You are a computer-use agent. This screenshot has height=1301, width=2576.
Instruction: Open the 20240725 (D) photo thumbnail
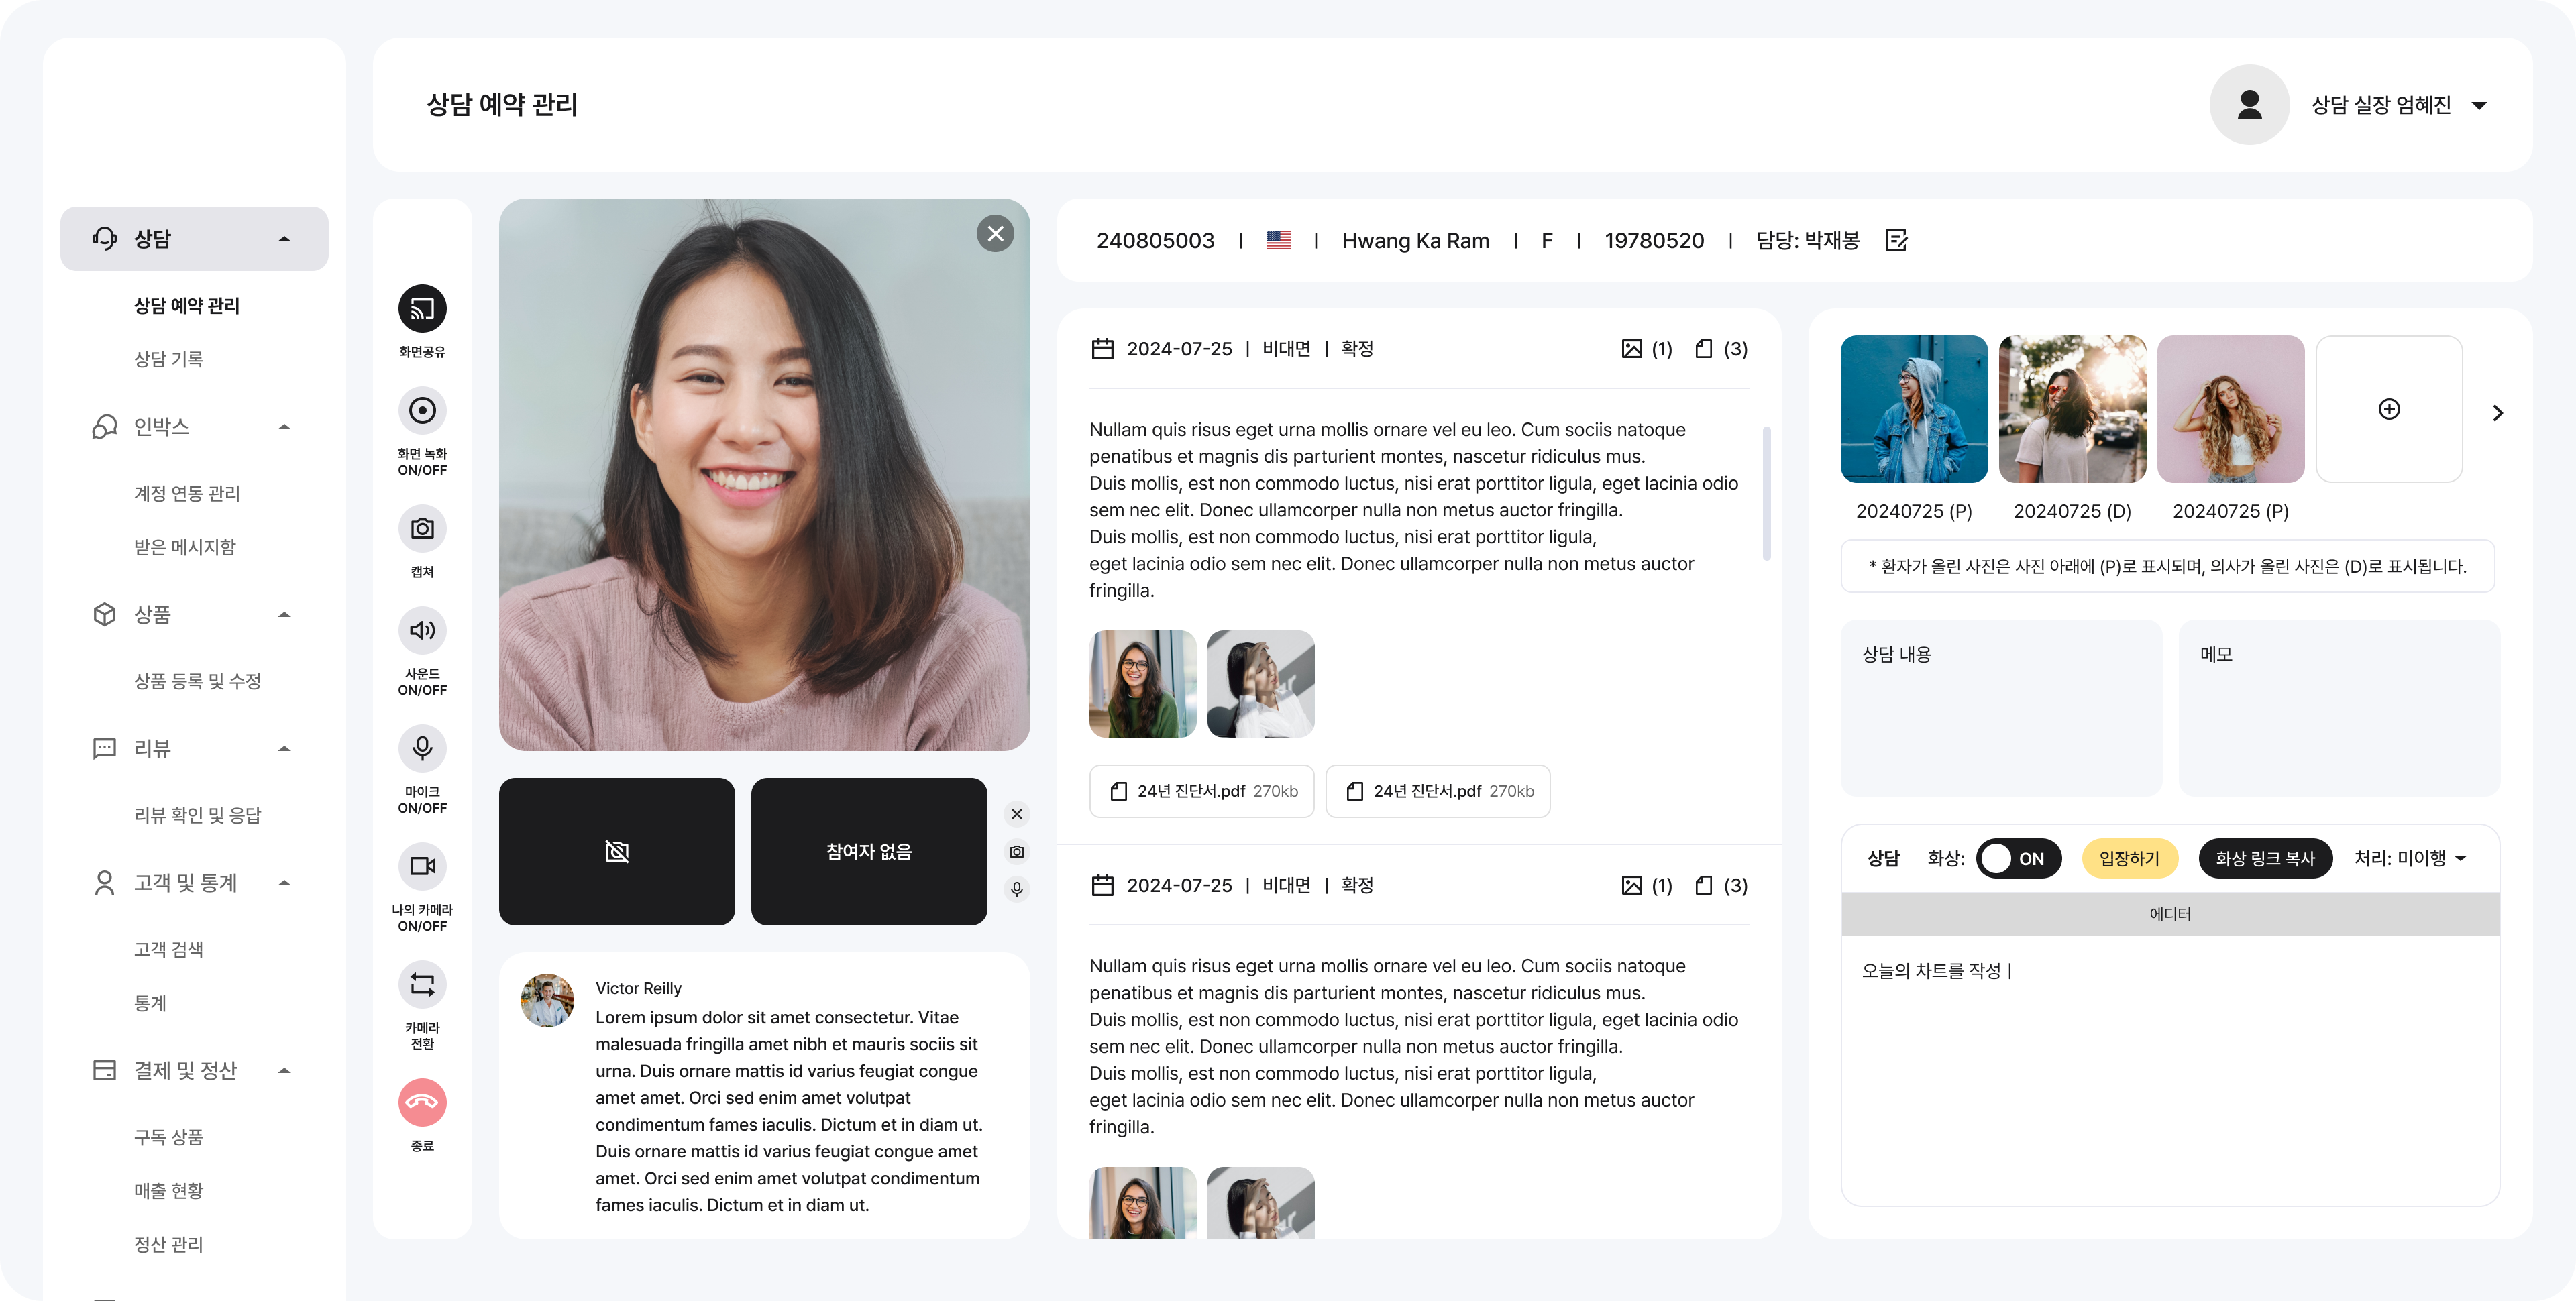(x=2072, y=409)
